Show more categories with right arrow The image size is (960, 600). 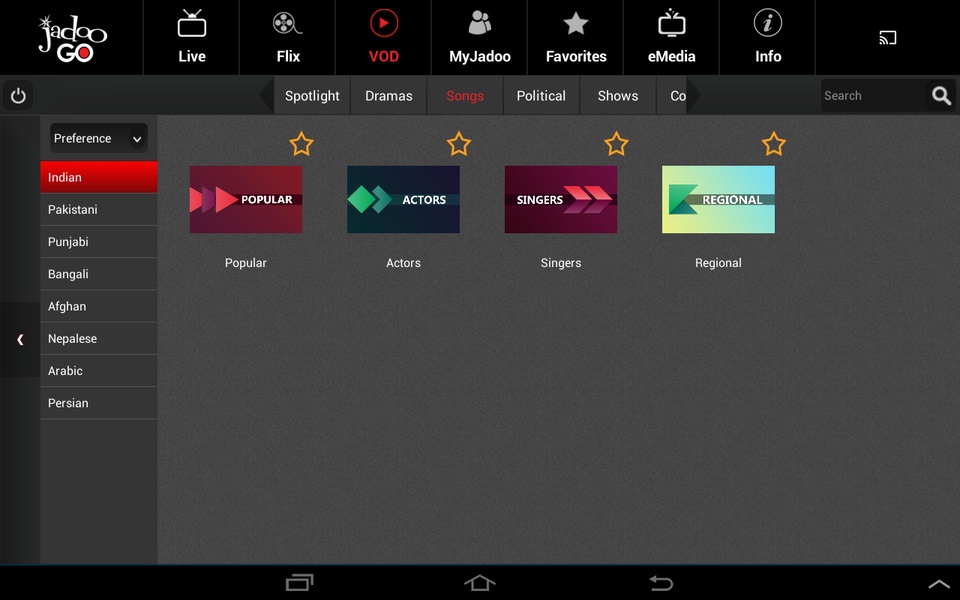(x=694, y=96)
